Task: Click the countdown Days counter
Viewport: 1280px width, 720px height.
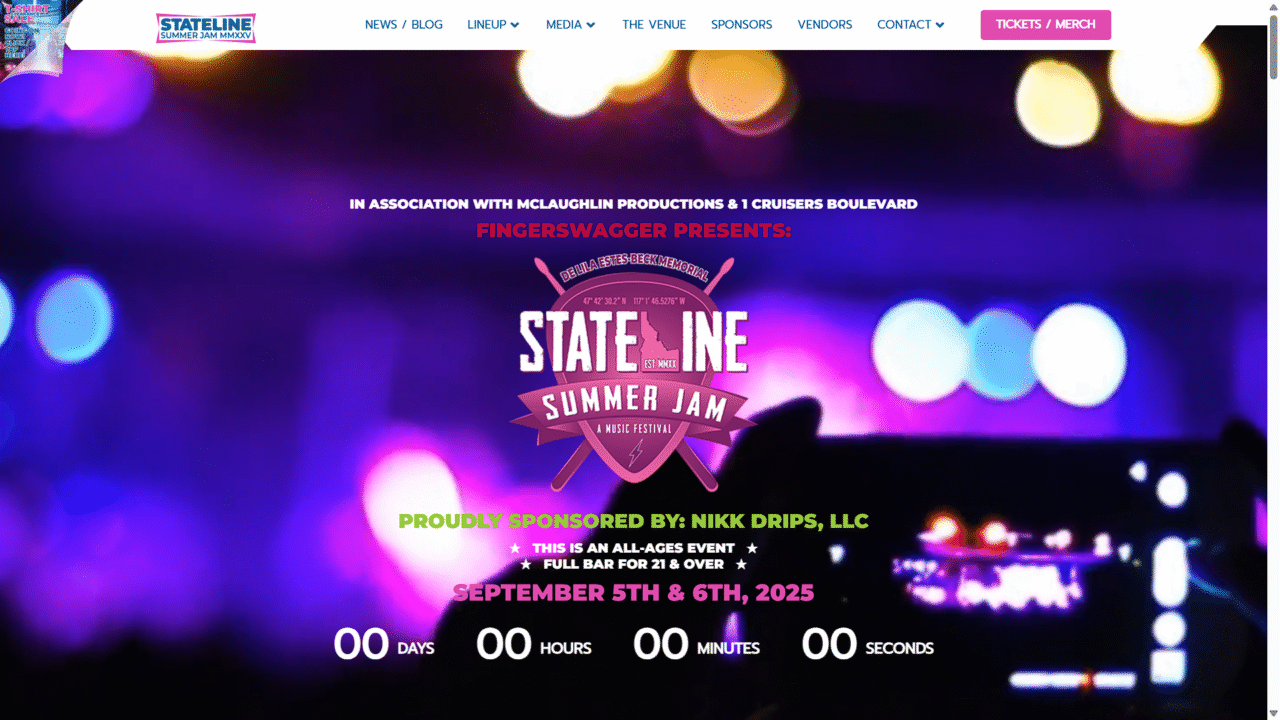Action: click(384, 645)
